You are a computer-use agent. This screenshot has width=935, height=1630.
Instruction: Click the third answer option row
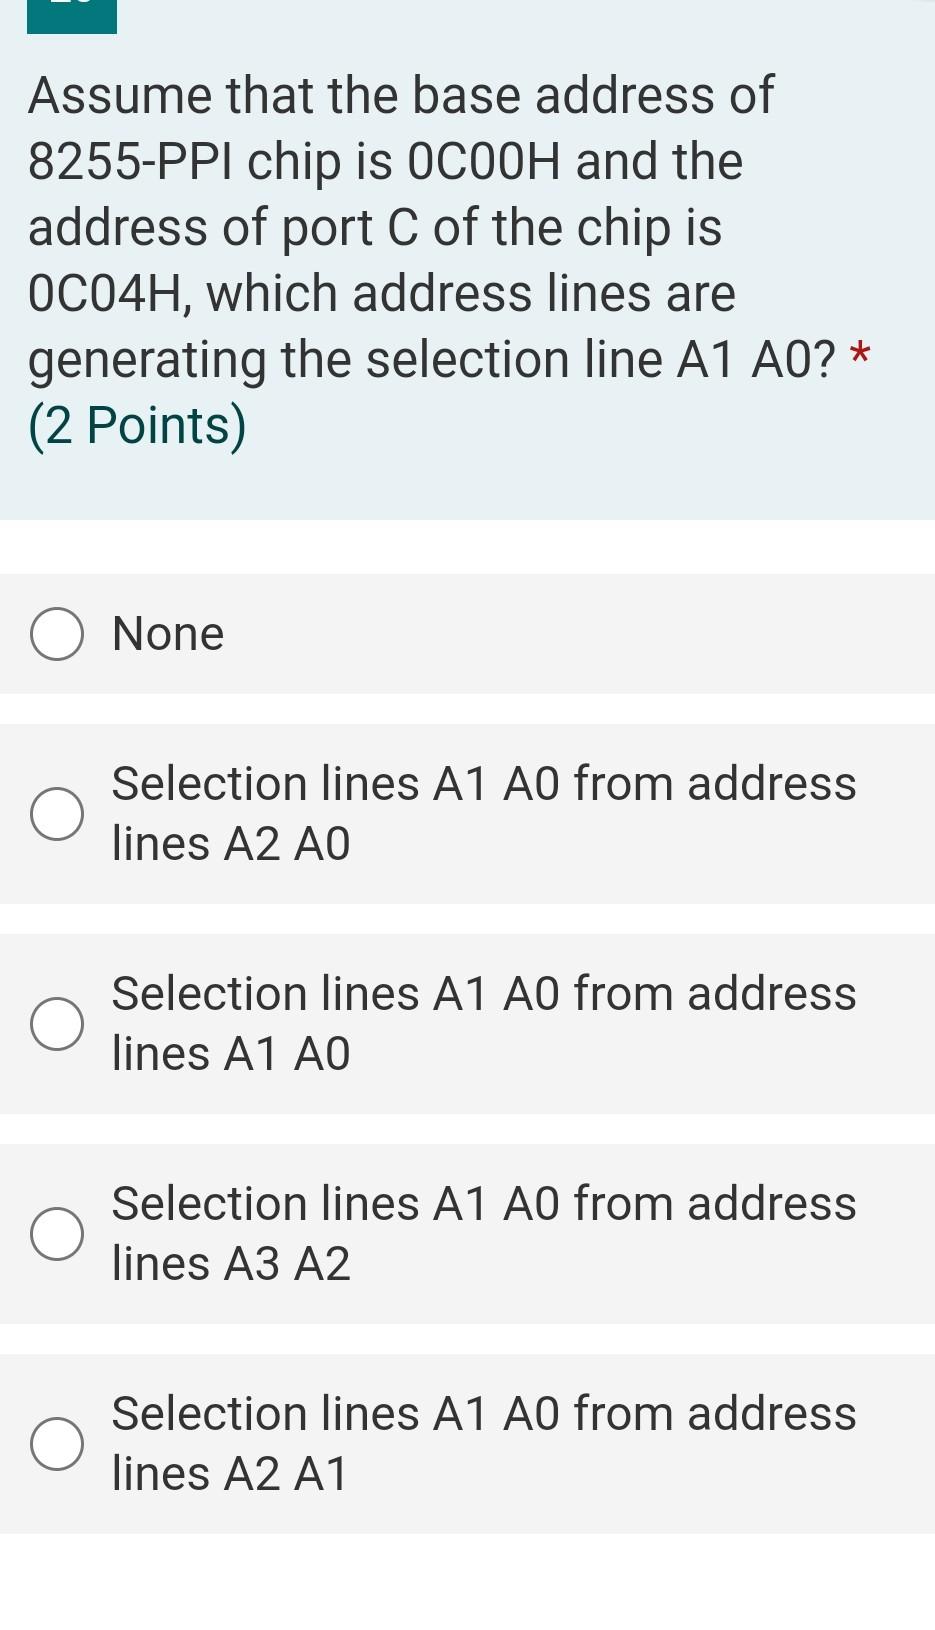pos(467,1023)
